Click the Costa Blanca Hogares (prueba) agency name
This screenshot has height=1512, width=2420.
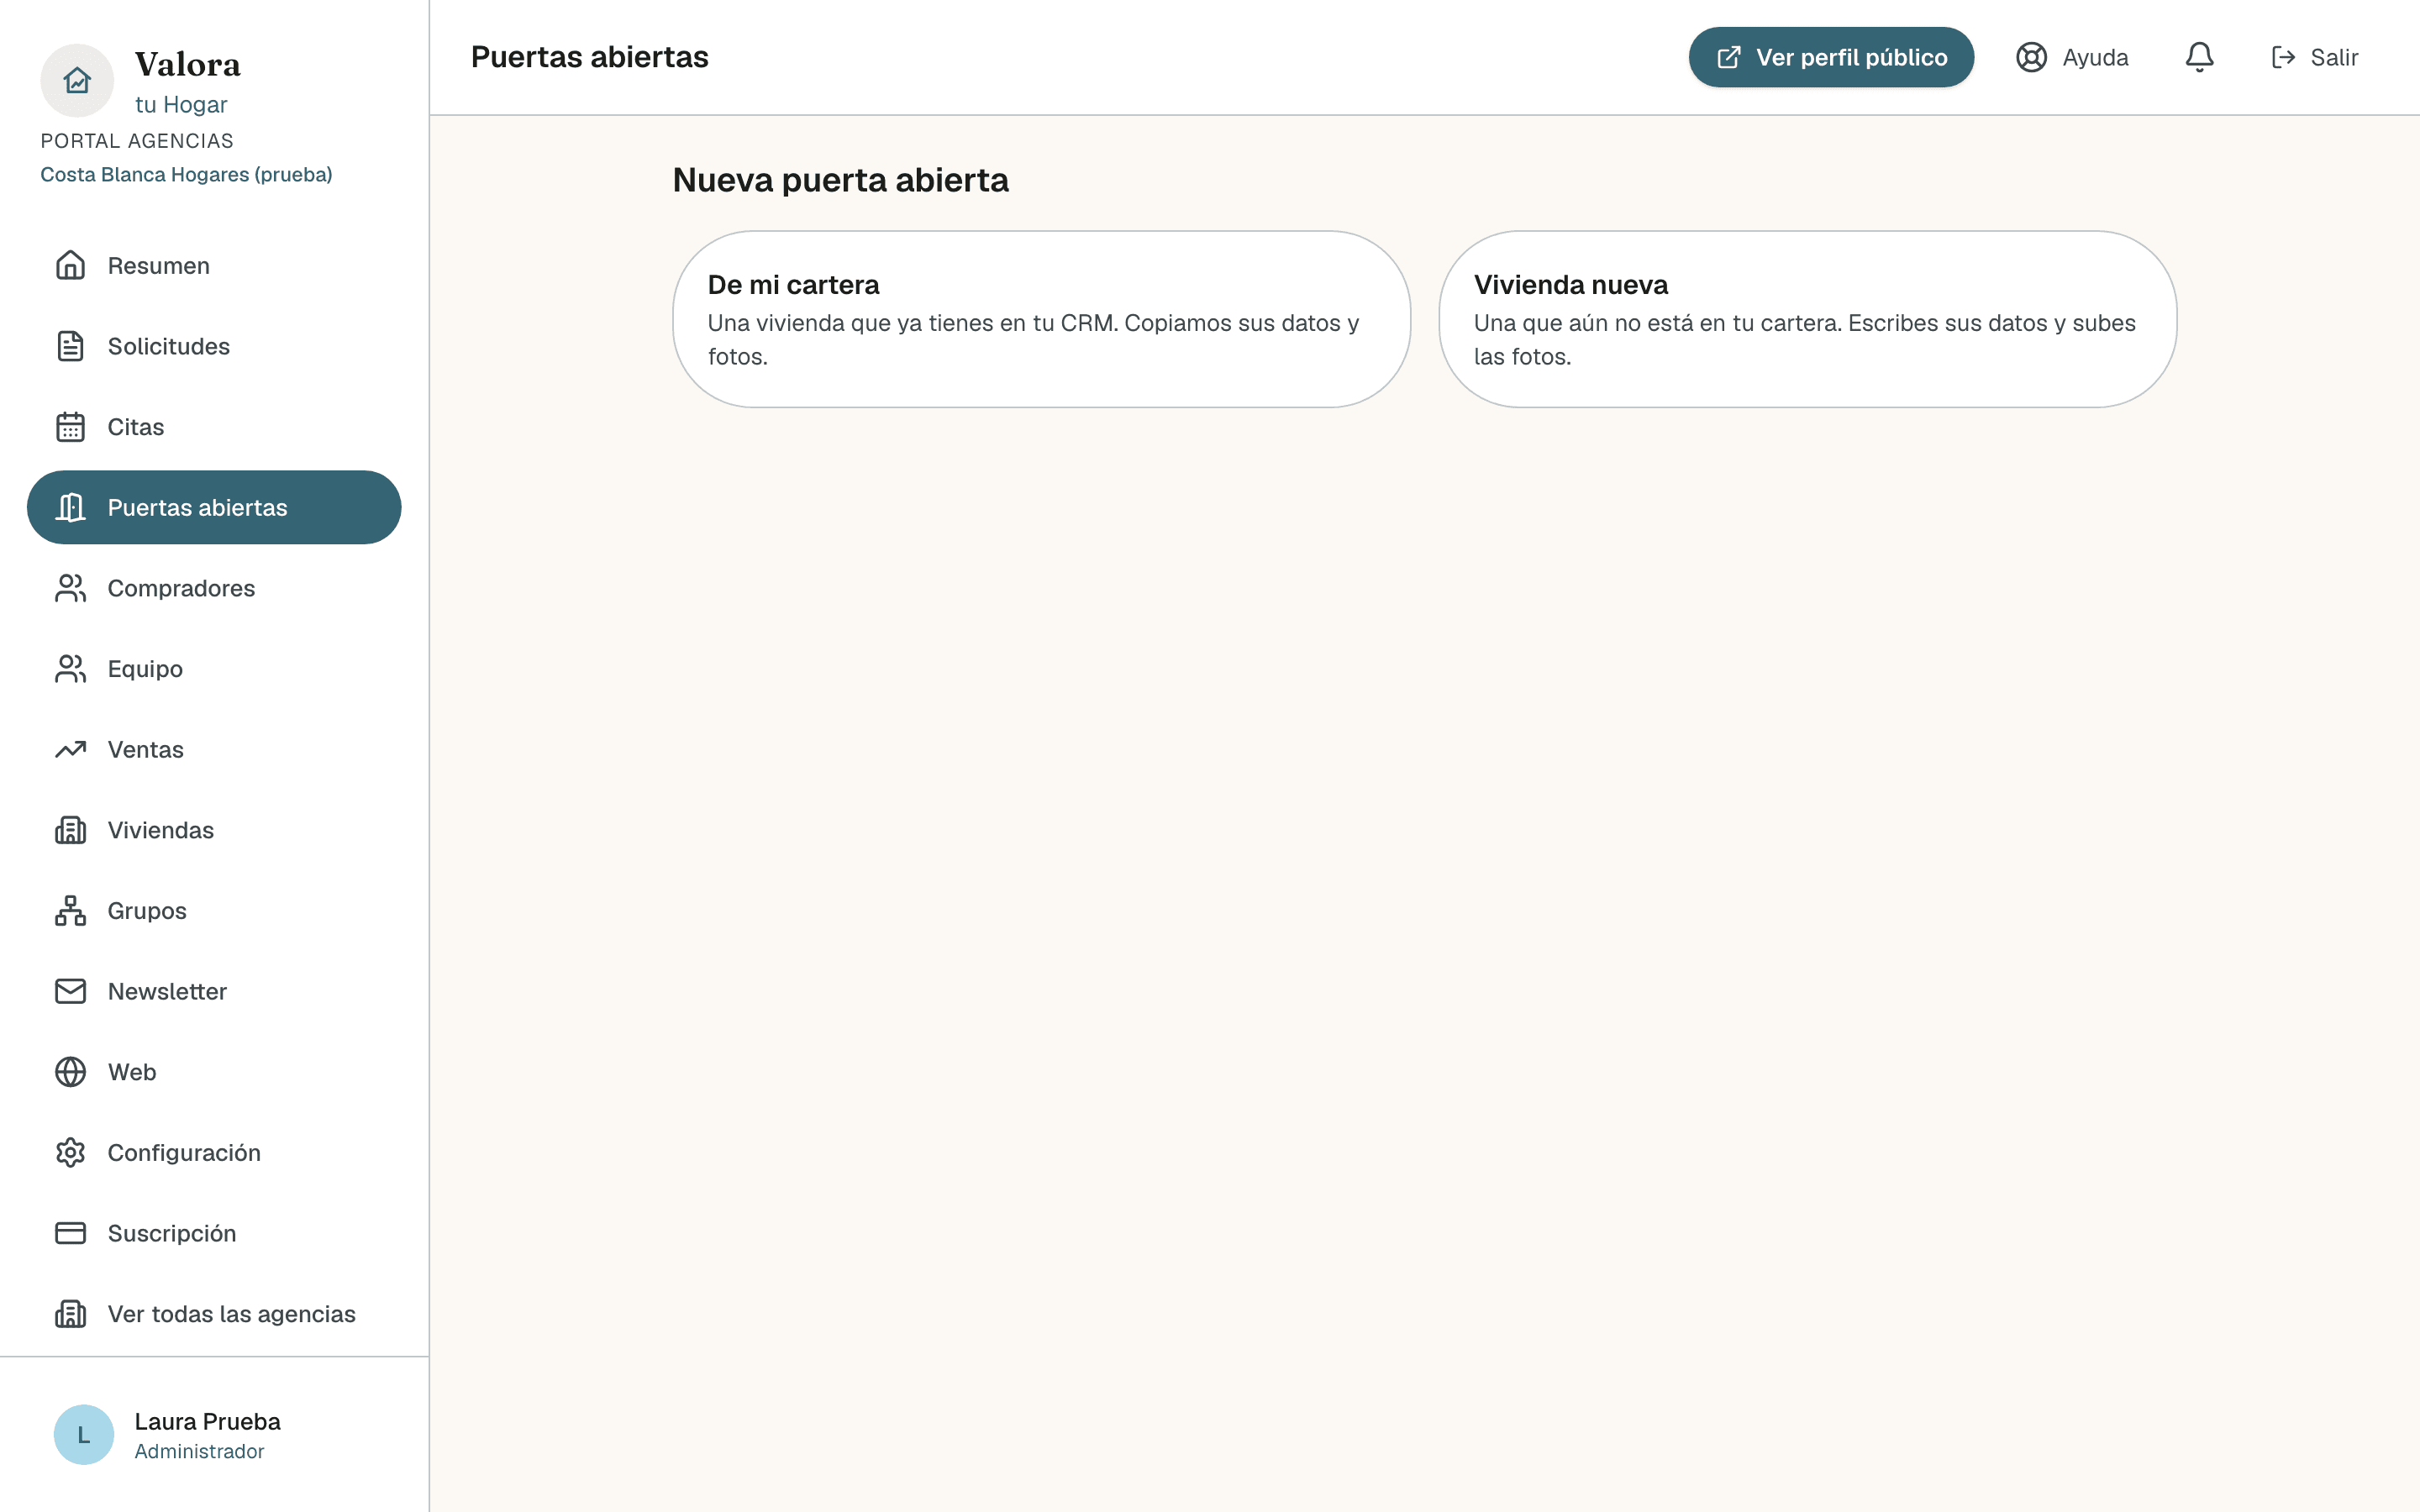186,175
